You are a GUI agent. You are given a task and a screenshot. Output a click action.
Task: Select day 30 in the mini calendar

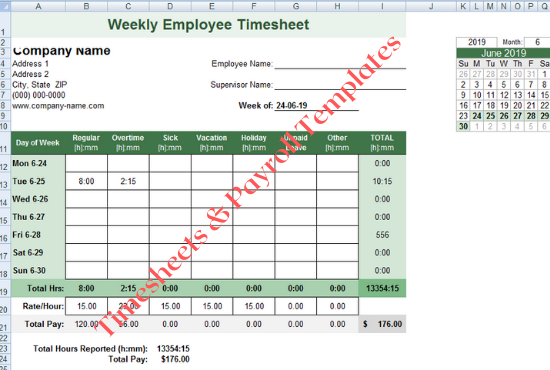click(x=463, y=126)
